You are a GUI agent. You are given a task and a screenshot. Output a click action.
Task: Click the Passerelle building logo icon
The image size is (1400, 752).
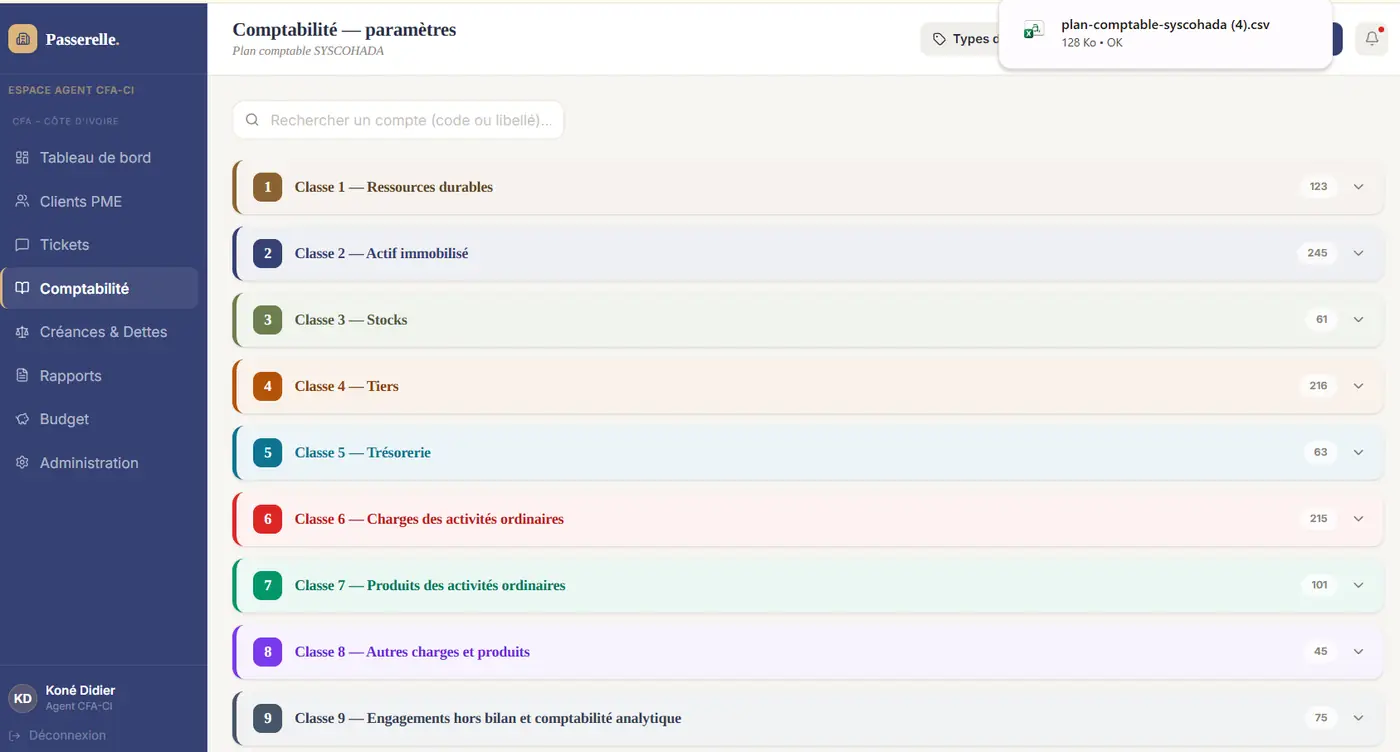tap(23, 39)
